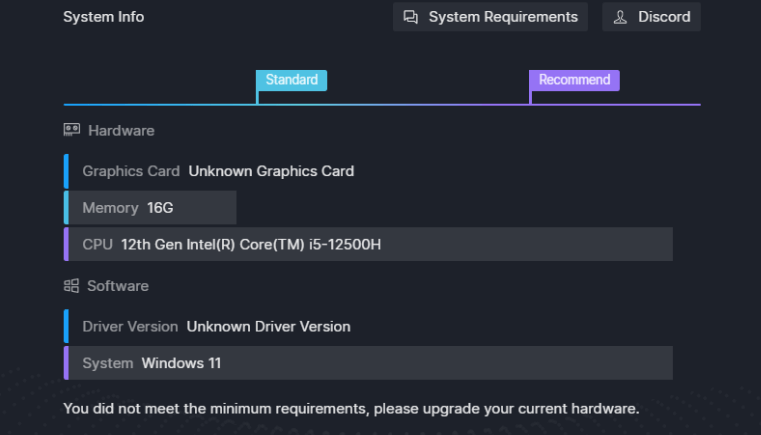Click the chat bubbles icon beside System Requirements

pos(411,17)
